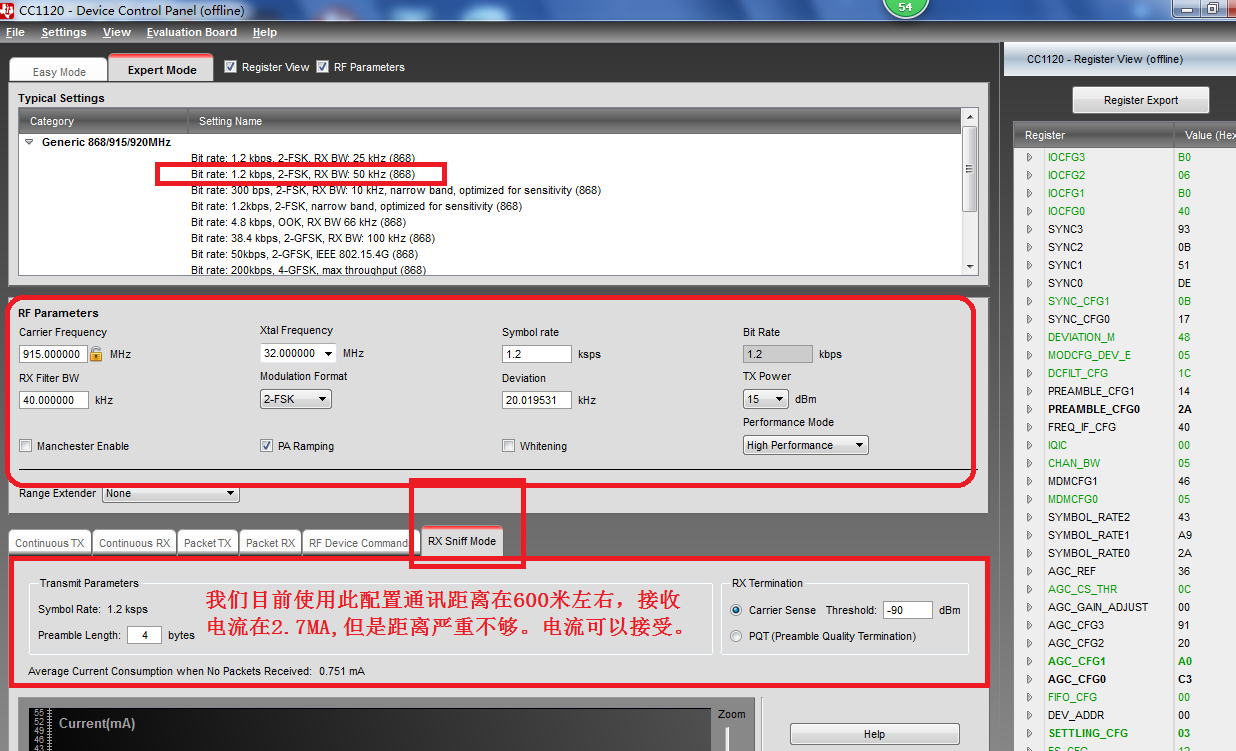Open the Range Extender dropdown
The width and height of the screenshot is (1236, 751).
pos(171,493)
